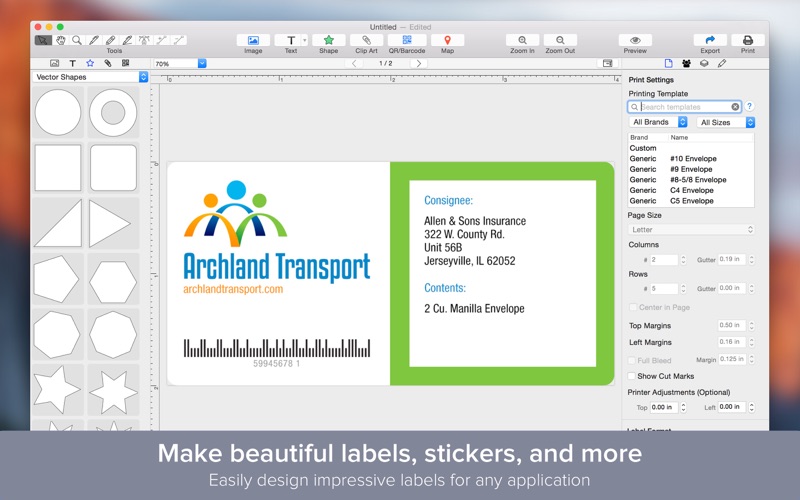This screenshot has width=800, height=500.
Task: Go to the next page arrow
Action: click(419, 63)
